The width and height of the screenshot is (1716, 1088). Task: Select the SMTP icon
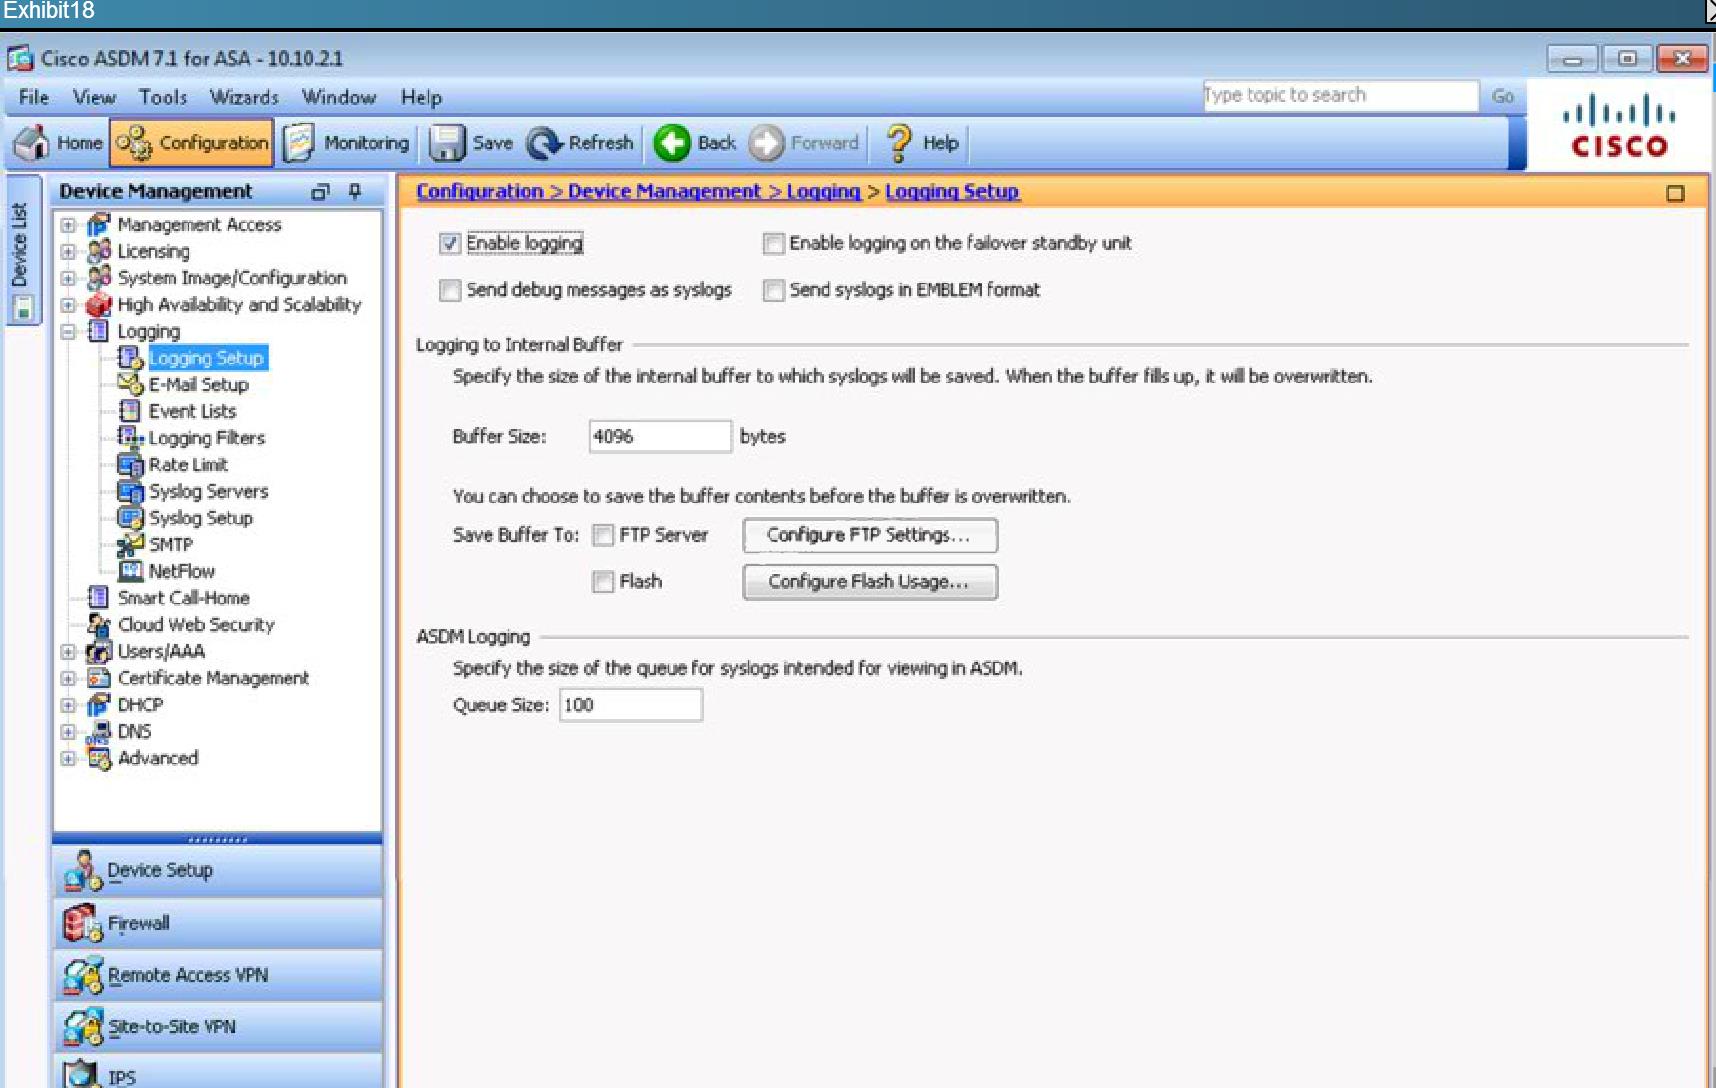130,545
